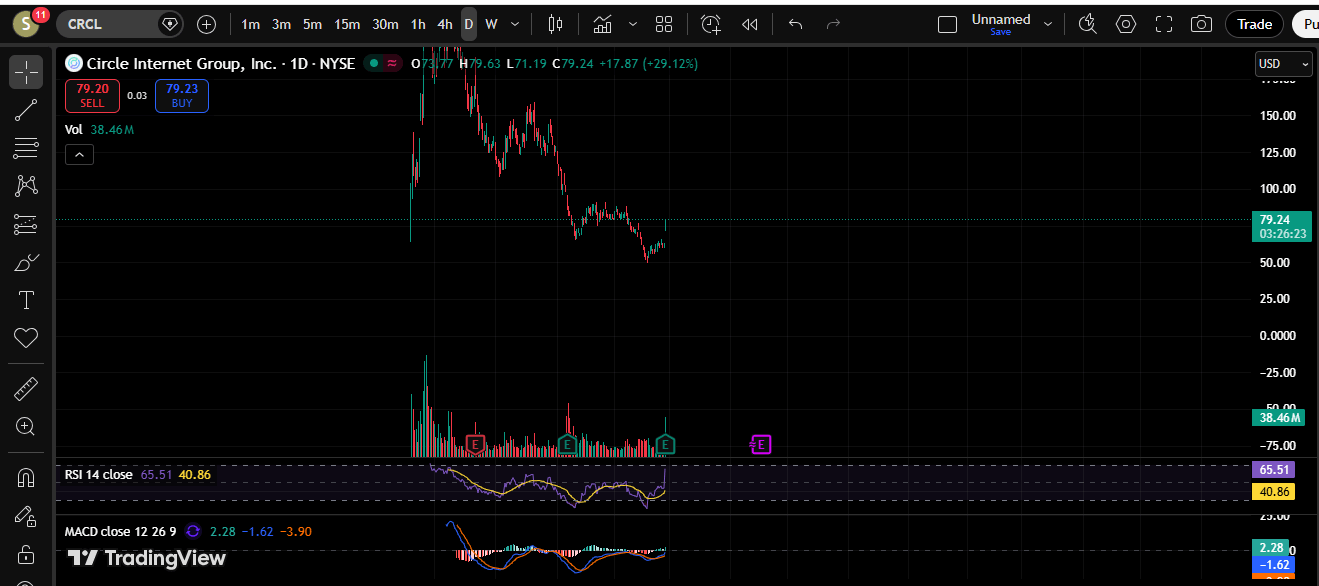Click the pink data-mode indicator next to NYSE
Viewport: 1319px width, 586px height.
coord(392,63)
